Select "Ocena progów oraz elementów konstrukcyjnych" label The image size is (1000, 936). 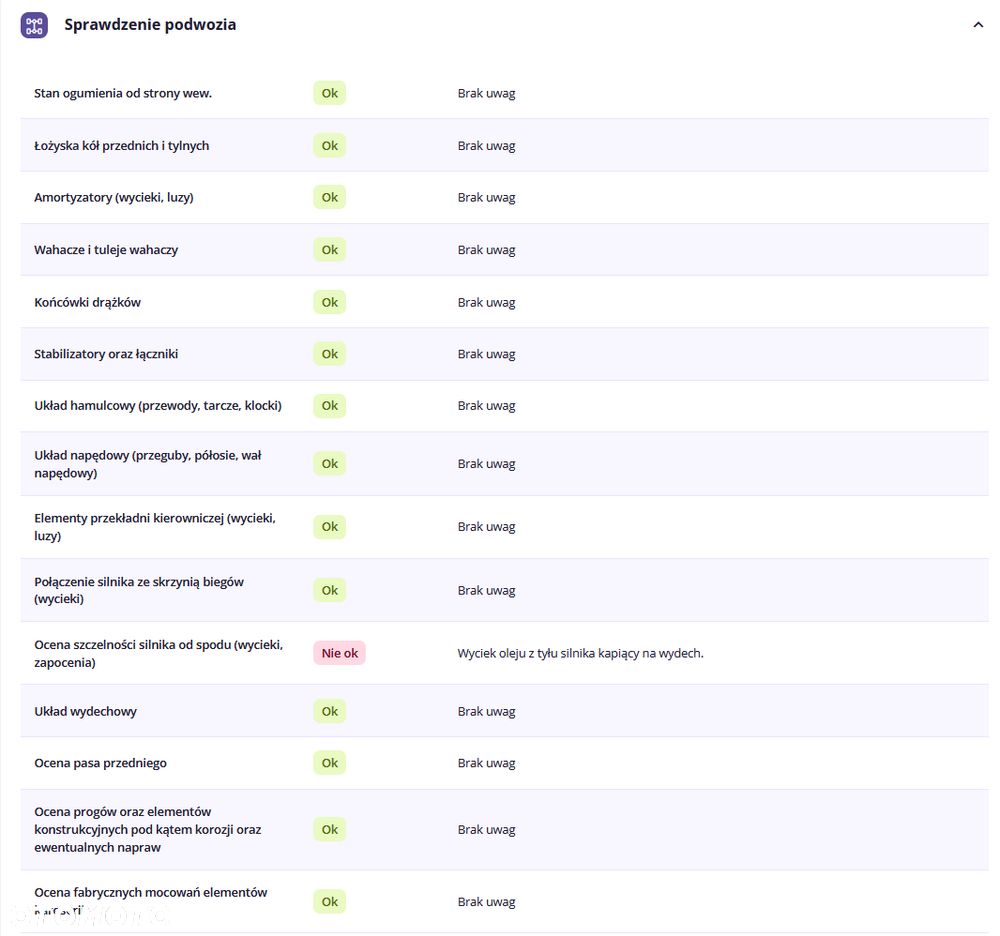click(x=148, y=830)
